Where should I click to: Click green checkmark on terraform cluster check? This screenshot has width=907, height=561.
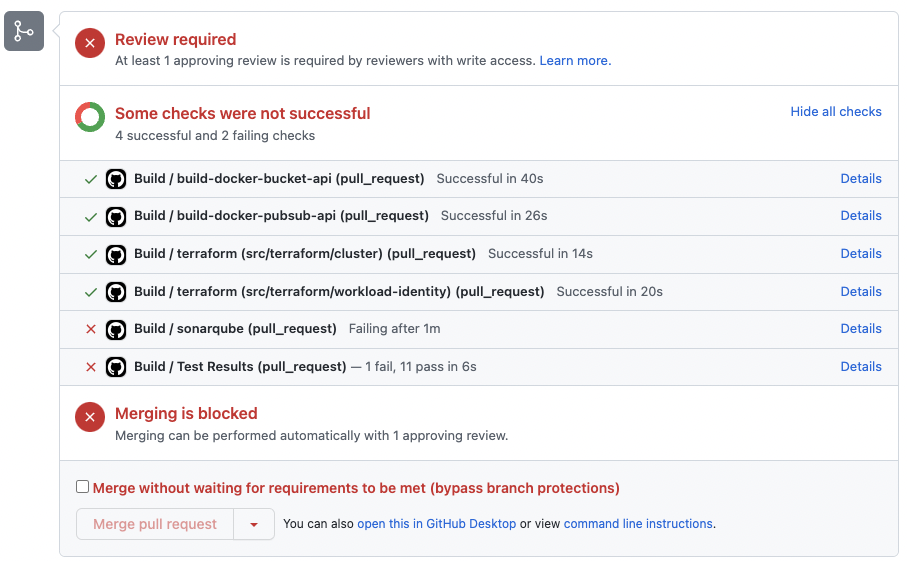(91, 254)
